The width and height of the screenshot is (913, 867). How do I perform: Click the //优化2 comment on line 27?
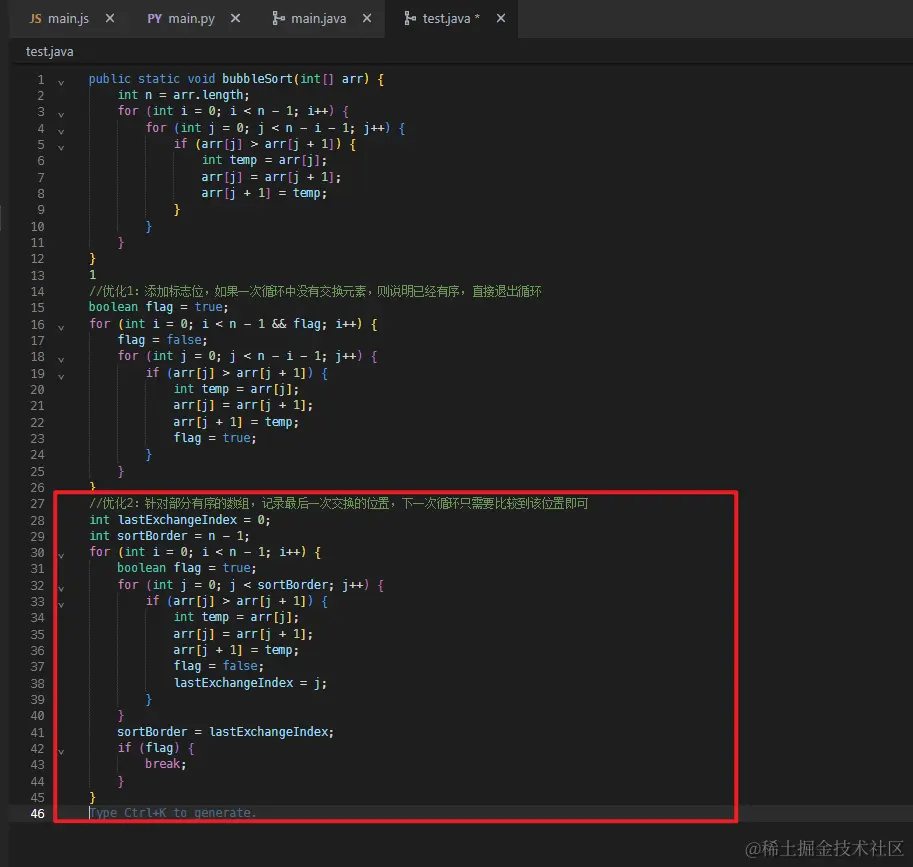point(338,503)
